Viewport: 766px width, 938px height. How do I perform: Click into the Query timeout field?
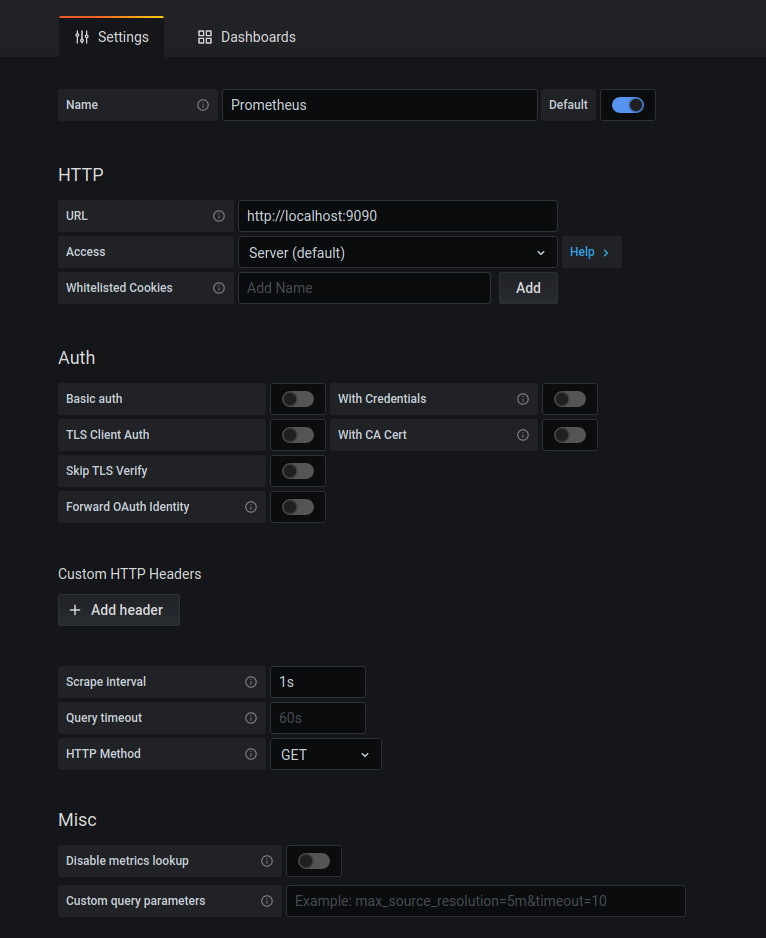pyautogui.click(x=317, y=718)
